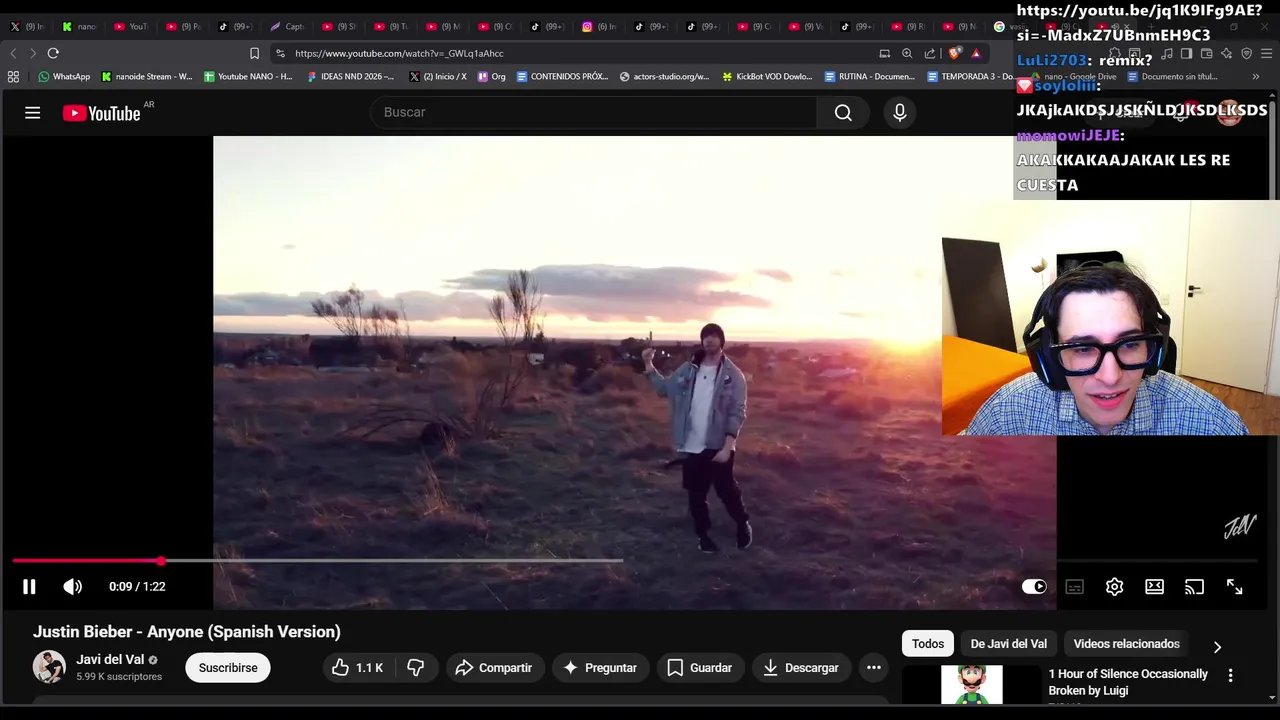Enter fullscreen mode
Image resolution: width=1280 pixels, height=720 pixels.
(1234, 587)
